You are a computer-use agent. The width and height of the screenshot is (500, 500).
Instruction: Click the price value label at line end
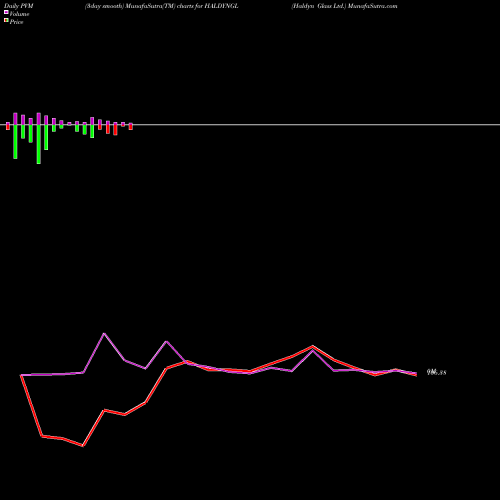pyautogui.click(x=436, y=372)
